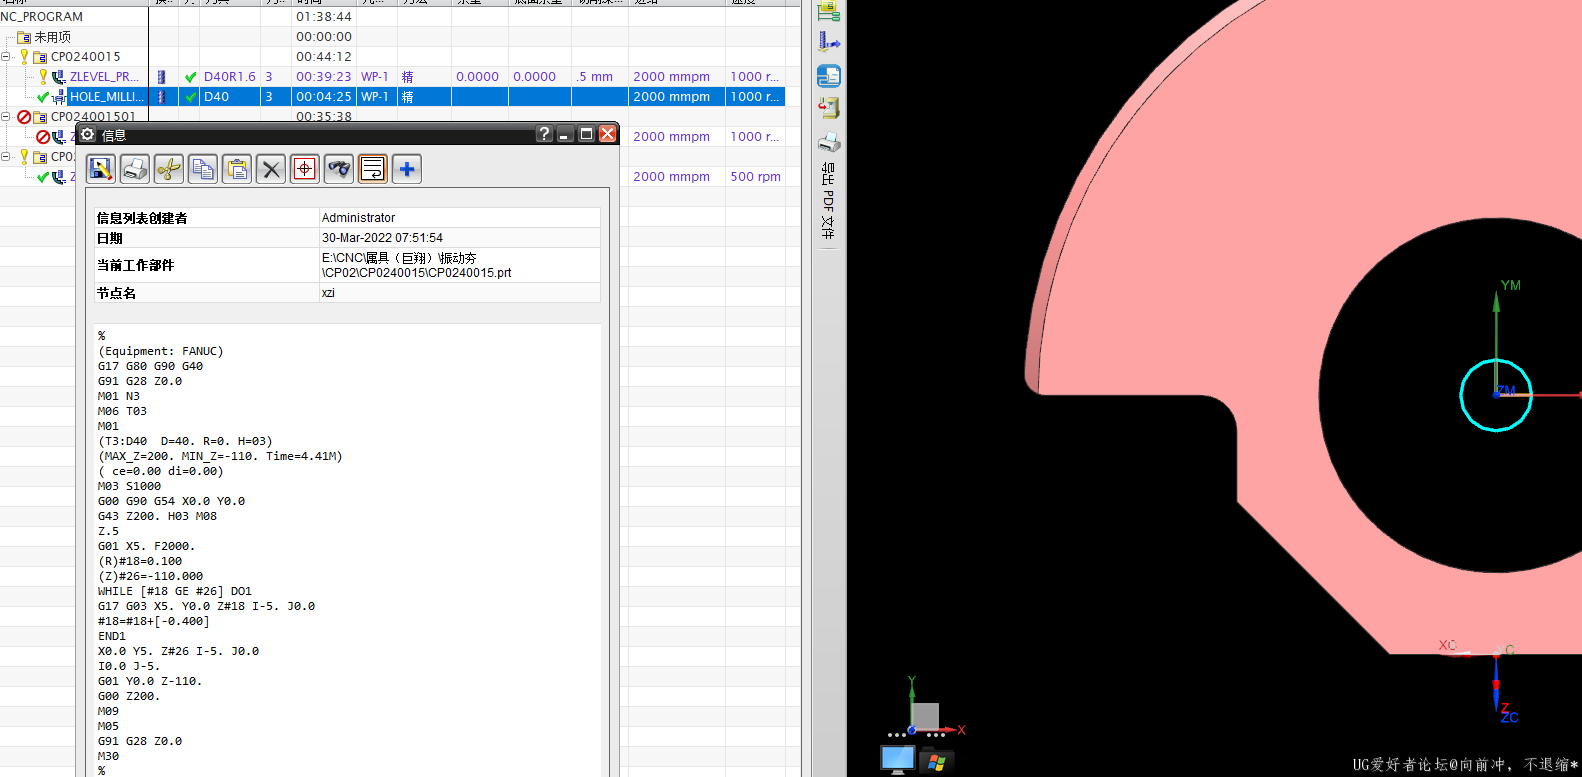Click the 节点名 value xzi
Screen dimensions: 1582x777
[x=328, y=293]
